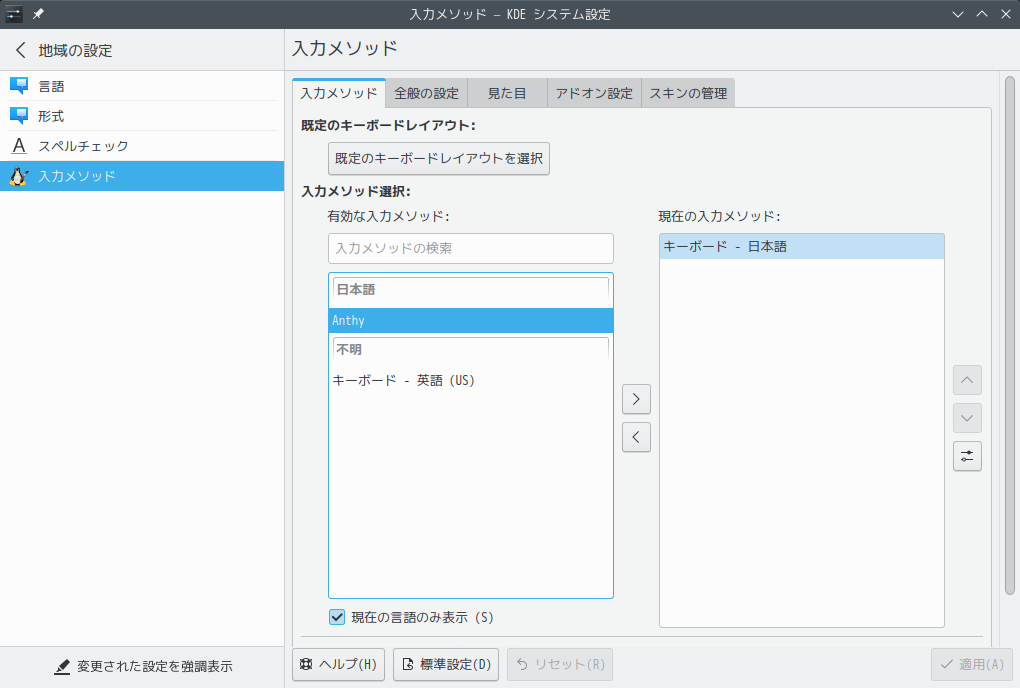Maximize the KDE システム設定 window

tap(982, 14)
